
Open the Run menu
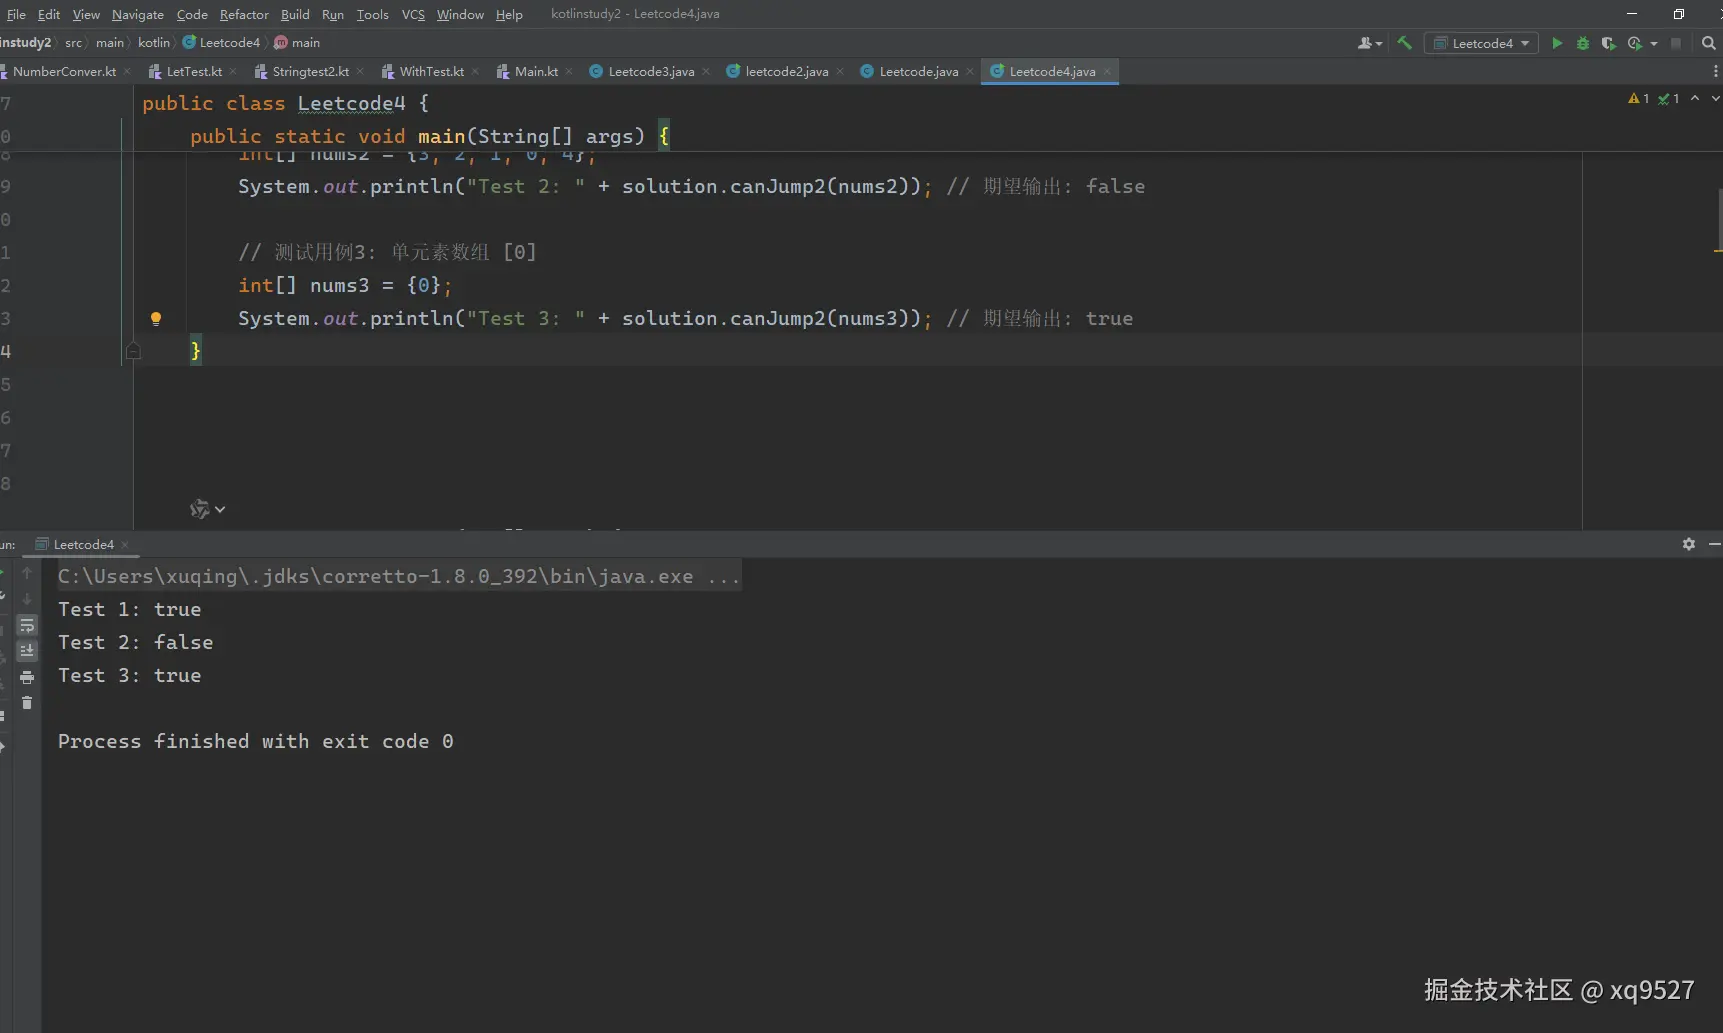(x=333, y=14)
